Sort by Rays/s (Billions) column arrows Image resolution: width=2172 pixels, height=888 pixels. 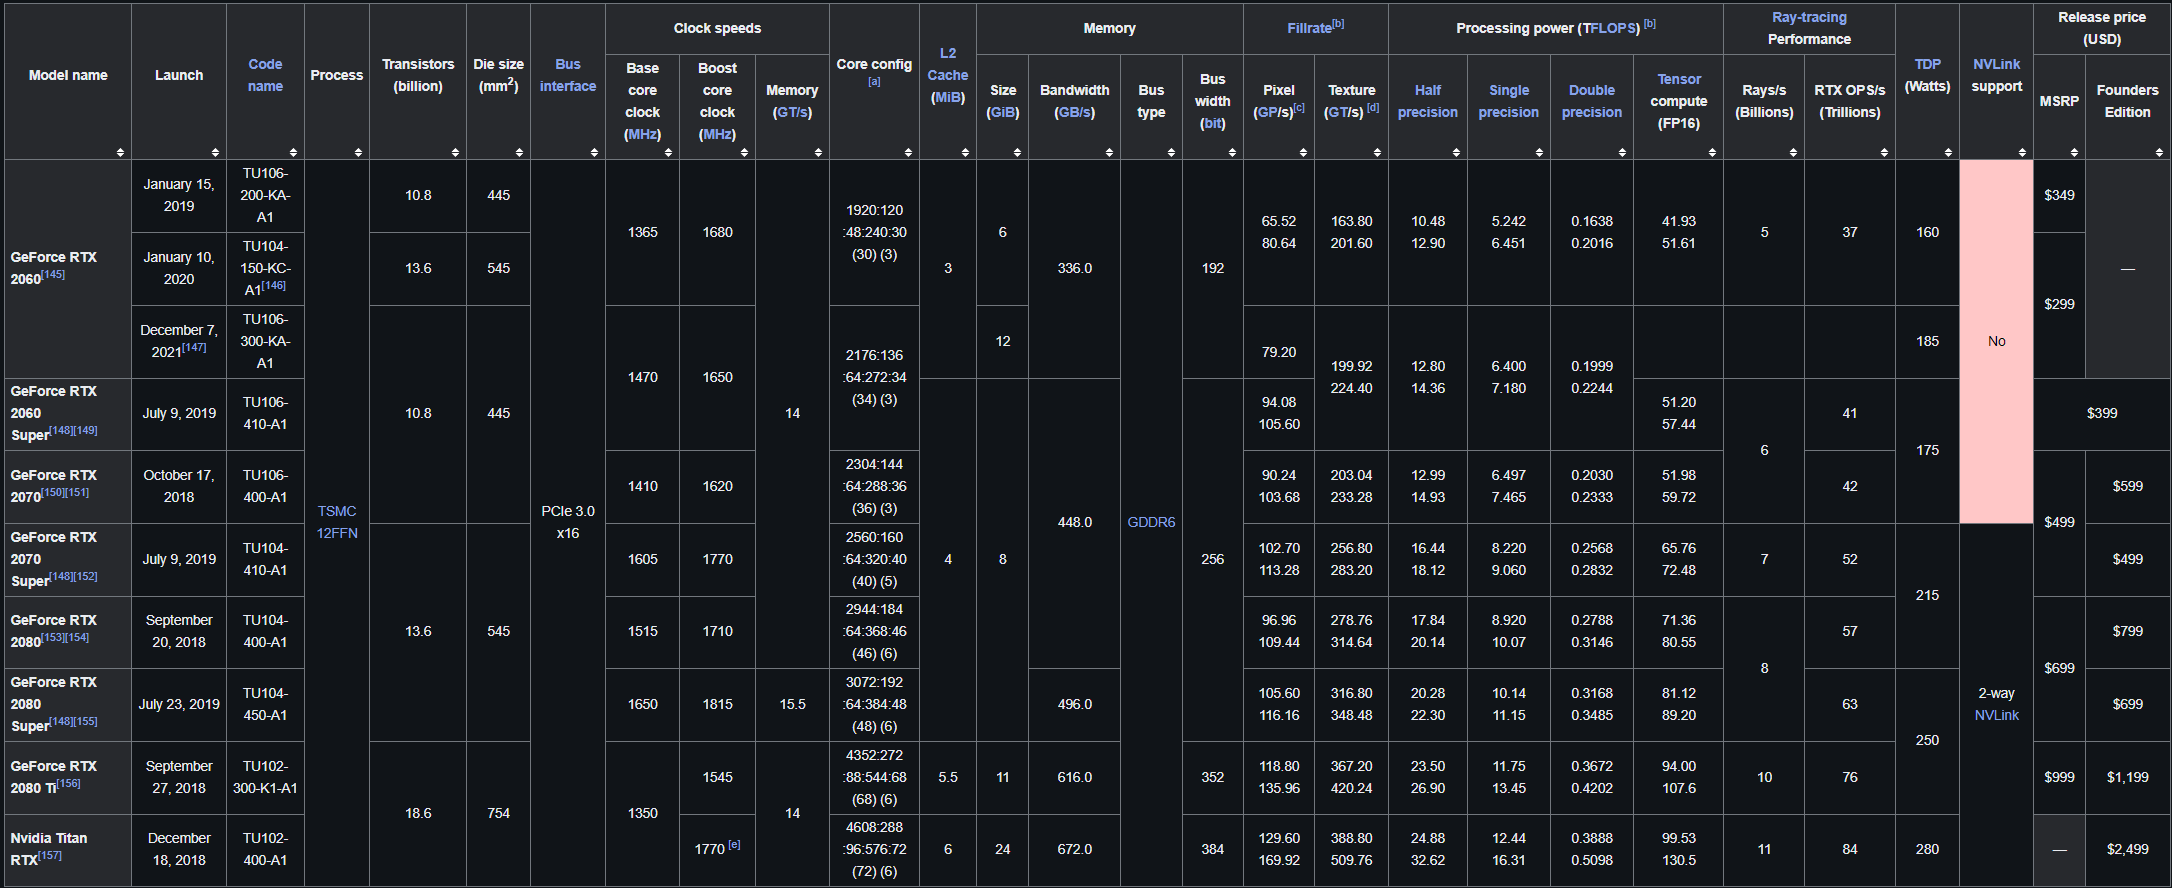pyautogui.click(x=1793, y=152)
